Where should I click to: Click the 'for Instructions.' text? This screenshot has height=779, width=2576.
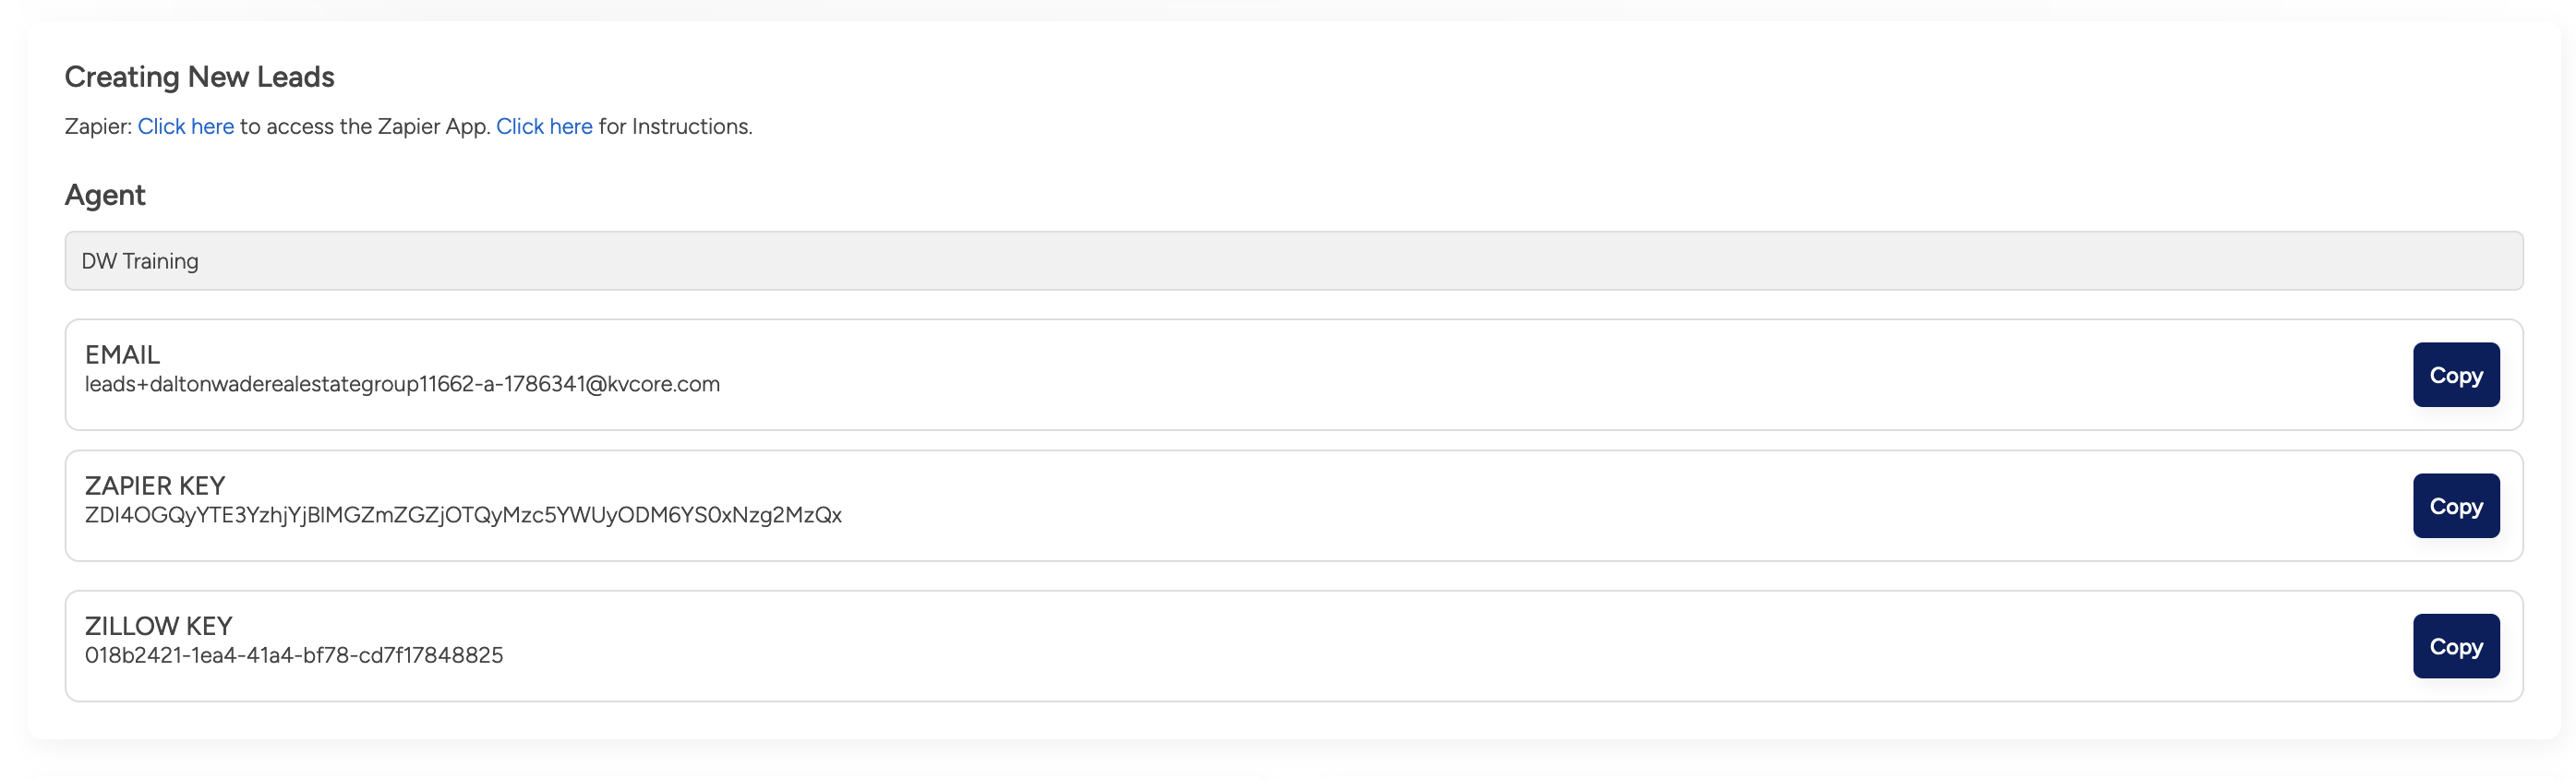point(675,127)
